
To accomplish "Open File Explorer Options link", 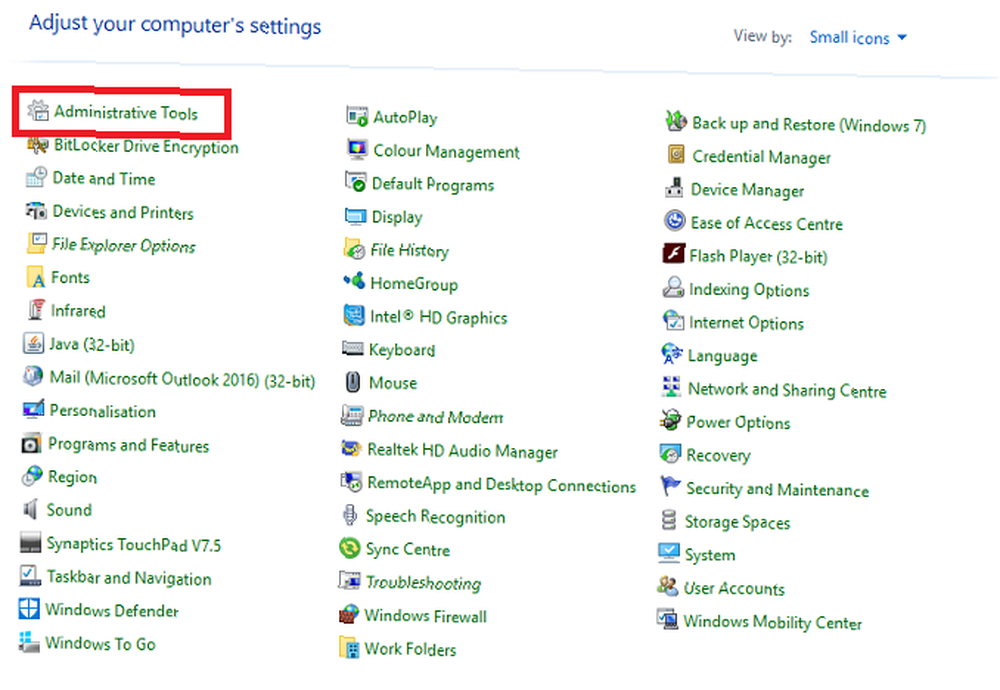I will 124,246.
